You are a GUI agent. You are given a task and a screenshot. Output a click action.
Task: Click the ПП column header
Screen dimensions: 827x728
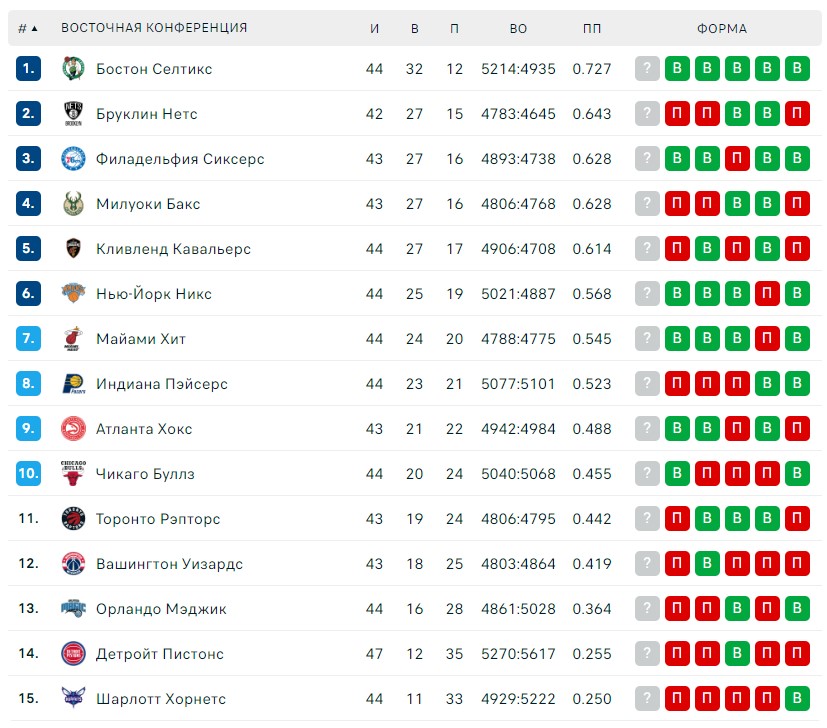[x=592, y=28]
